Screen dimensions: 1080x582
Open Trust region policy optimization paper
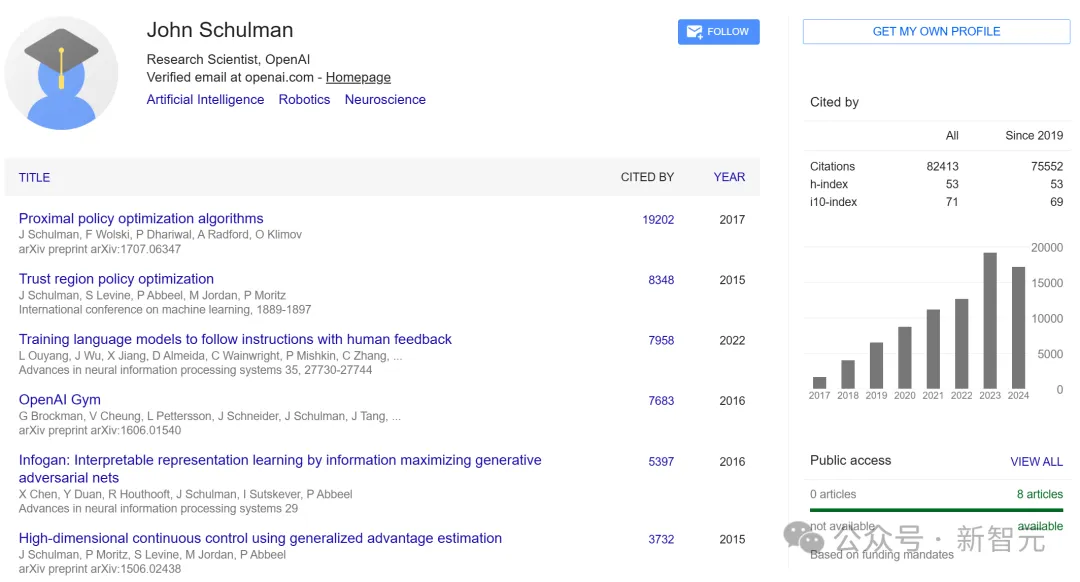pos(116,279)
